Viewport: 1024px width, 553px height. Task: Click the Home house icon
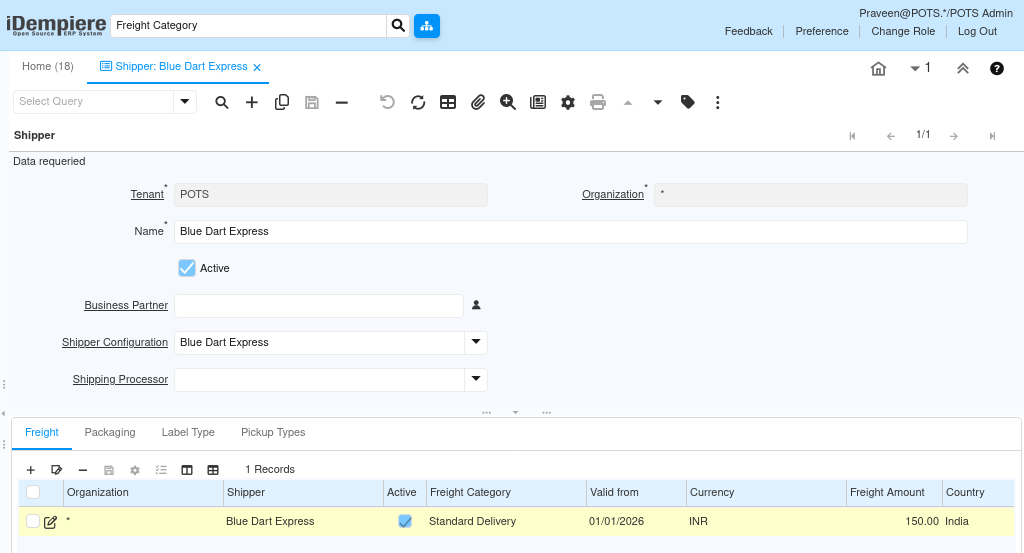click(878, 69)
